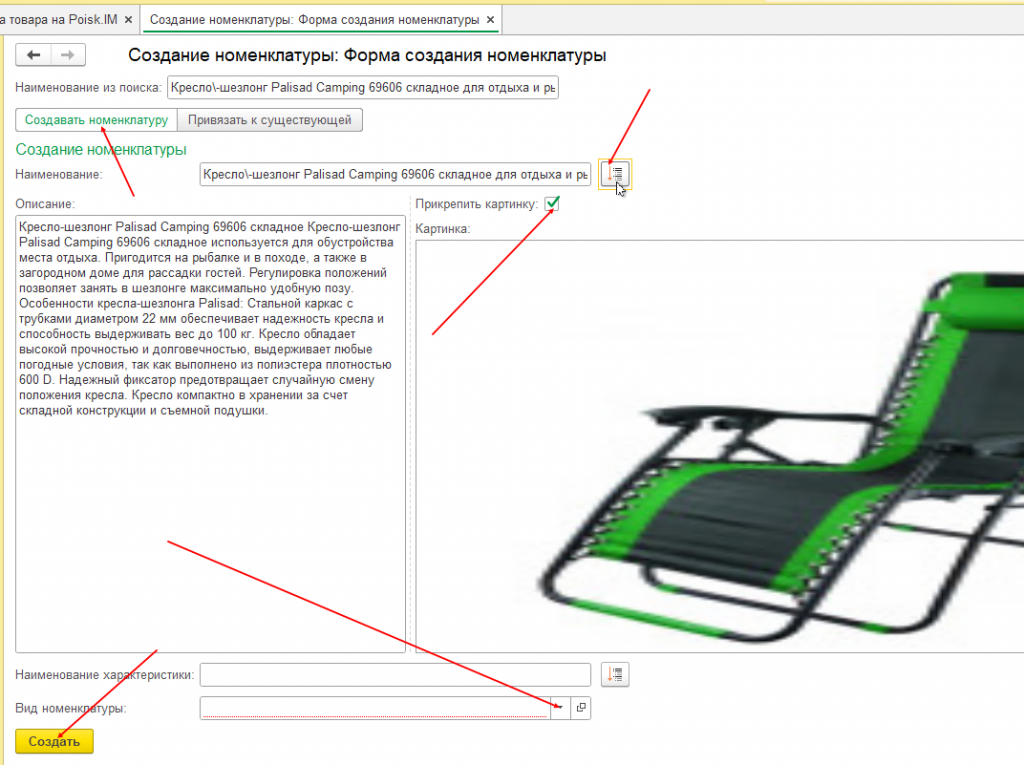Click the Наименование из поиска field
The width and height of the screenshot is (1024, 765).
(x=362, y=88)
